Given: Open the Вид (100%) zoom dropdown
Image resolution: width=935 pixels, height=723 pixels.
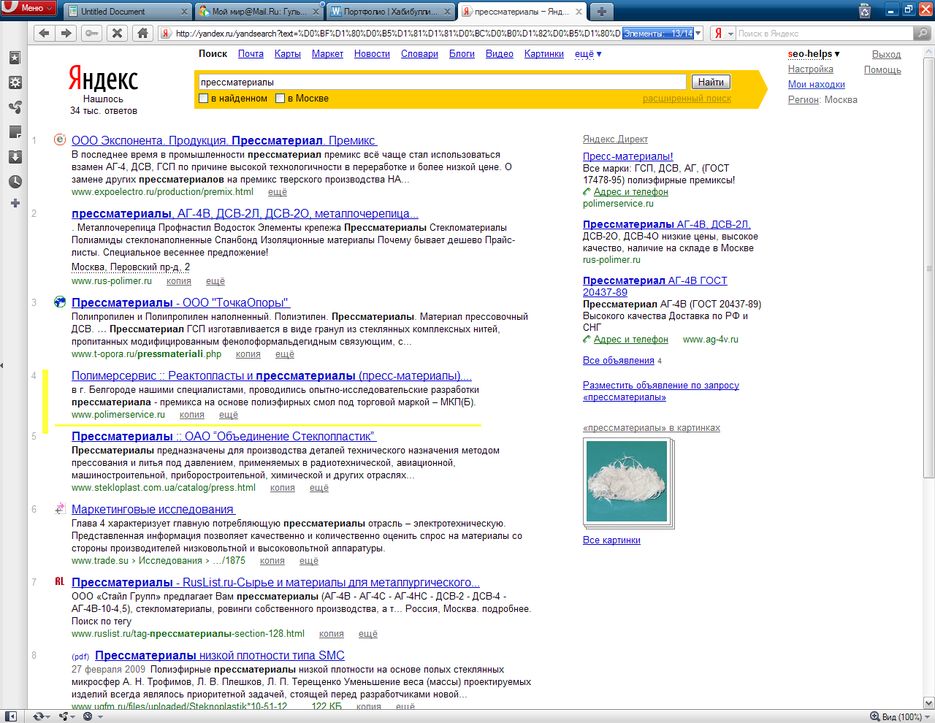Looking at the screenshot, I should coord(901,716).
